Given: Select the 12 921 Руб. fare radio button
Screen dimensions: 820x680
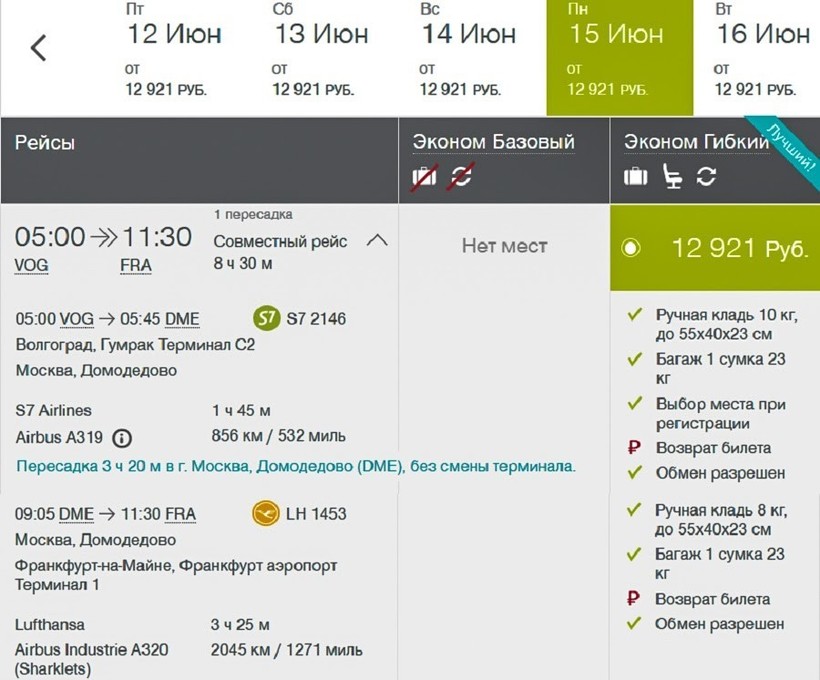Looking at the screenshot, I should pos(631,248).
